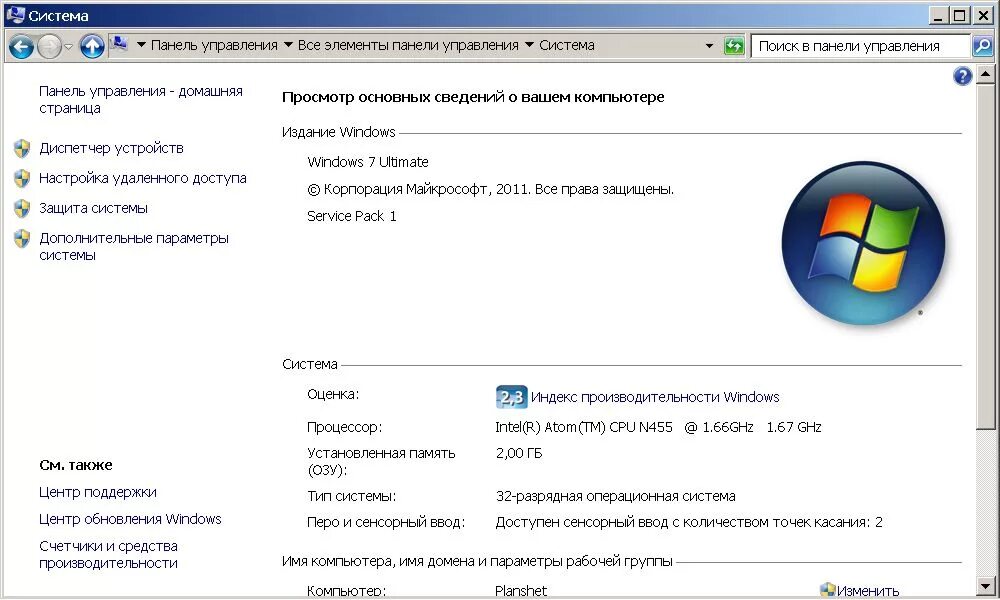Click 32-разрядная операционная система text
Image resolution: width=1000 pixels, height=600 pixels.
click(x=615, y=496)
